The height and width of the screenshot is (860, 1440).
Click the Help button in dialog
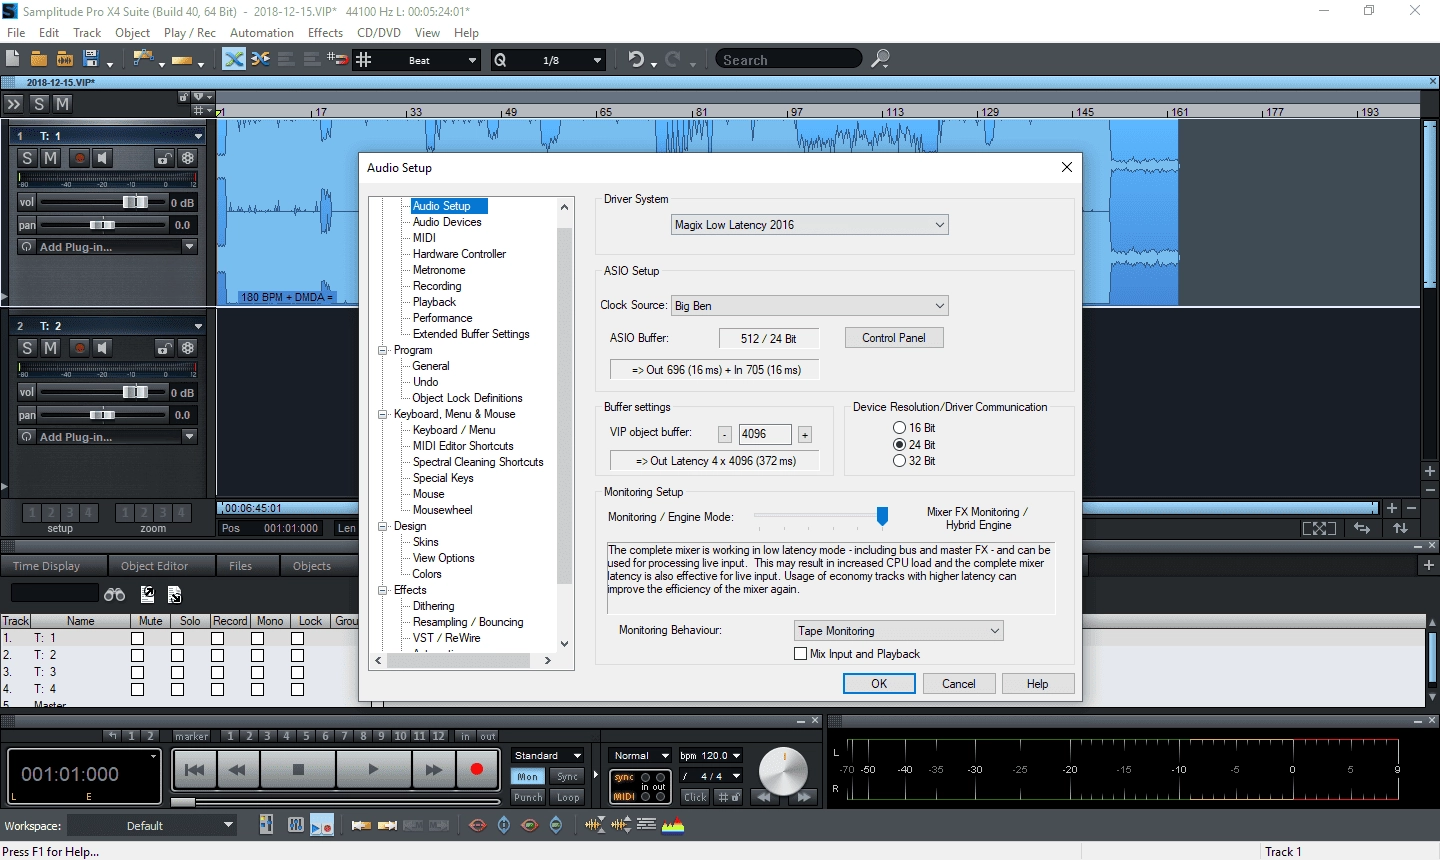click(1038, 684)
